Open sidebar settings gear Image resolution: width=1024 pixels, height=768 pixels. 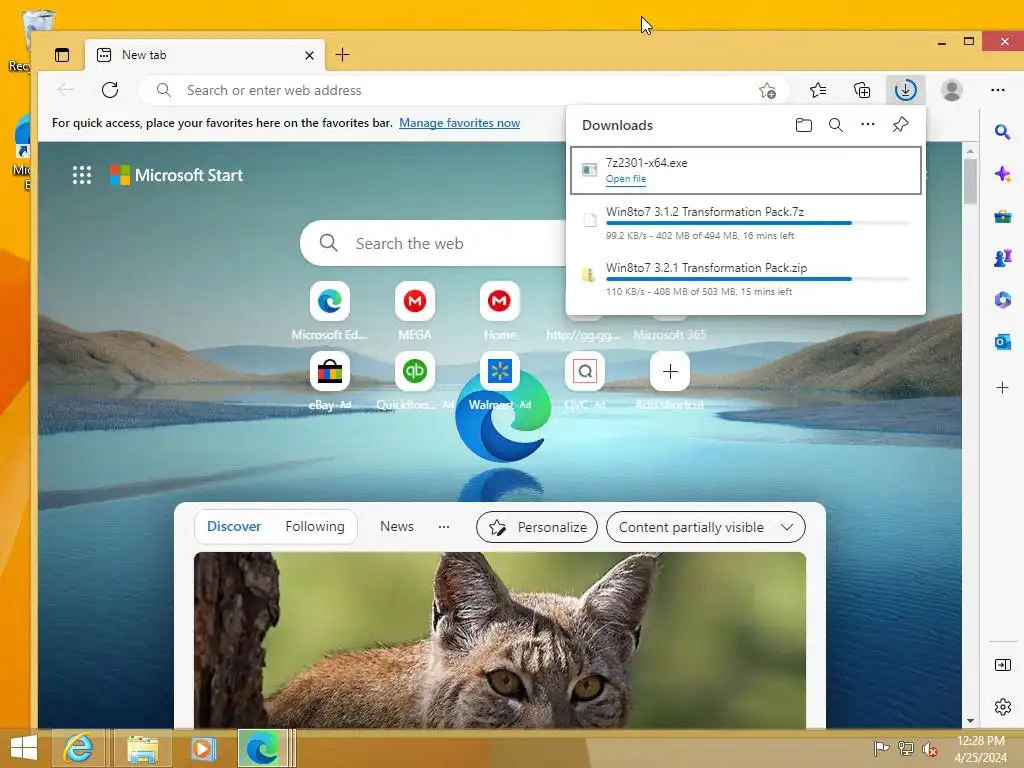pos(1002,707)
